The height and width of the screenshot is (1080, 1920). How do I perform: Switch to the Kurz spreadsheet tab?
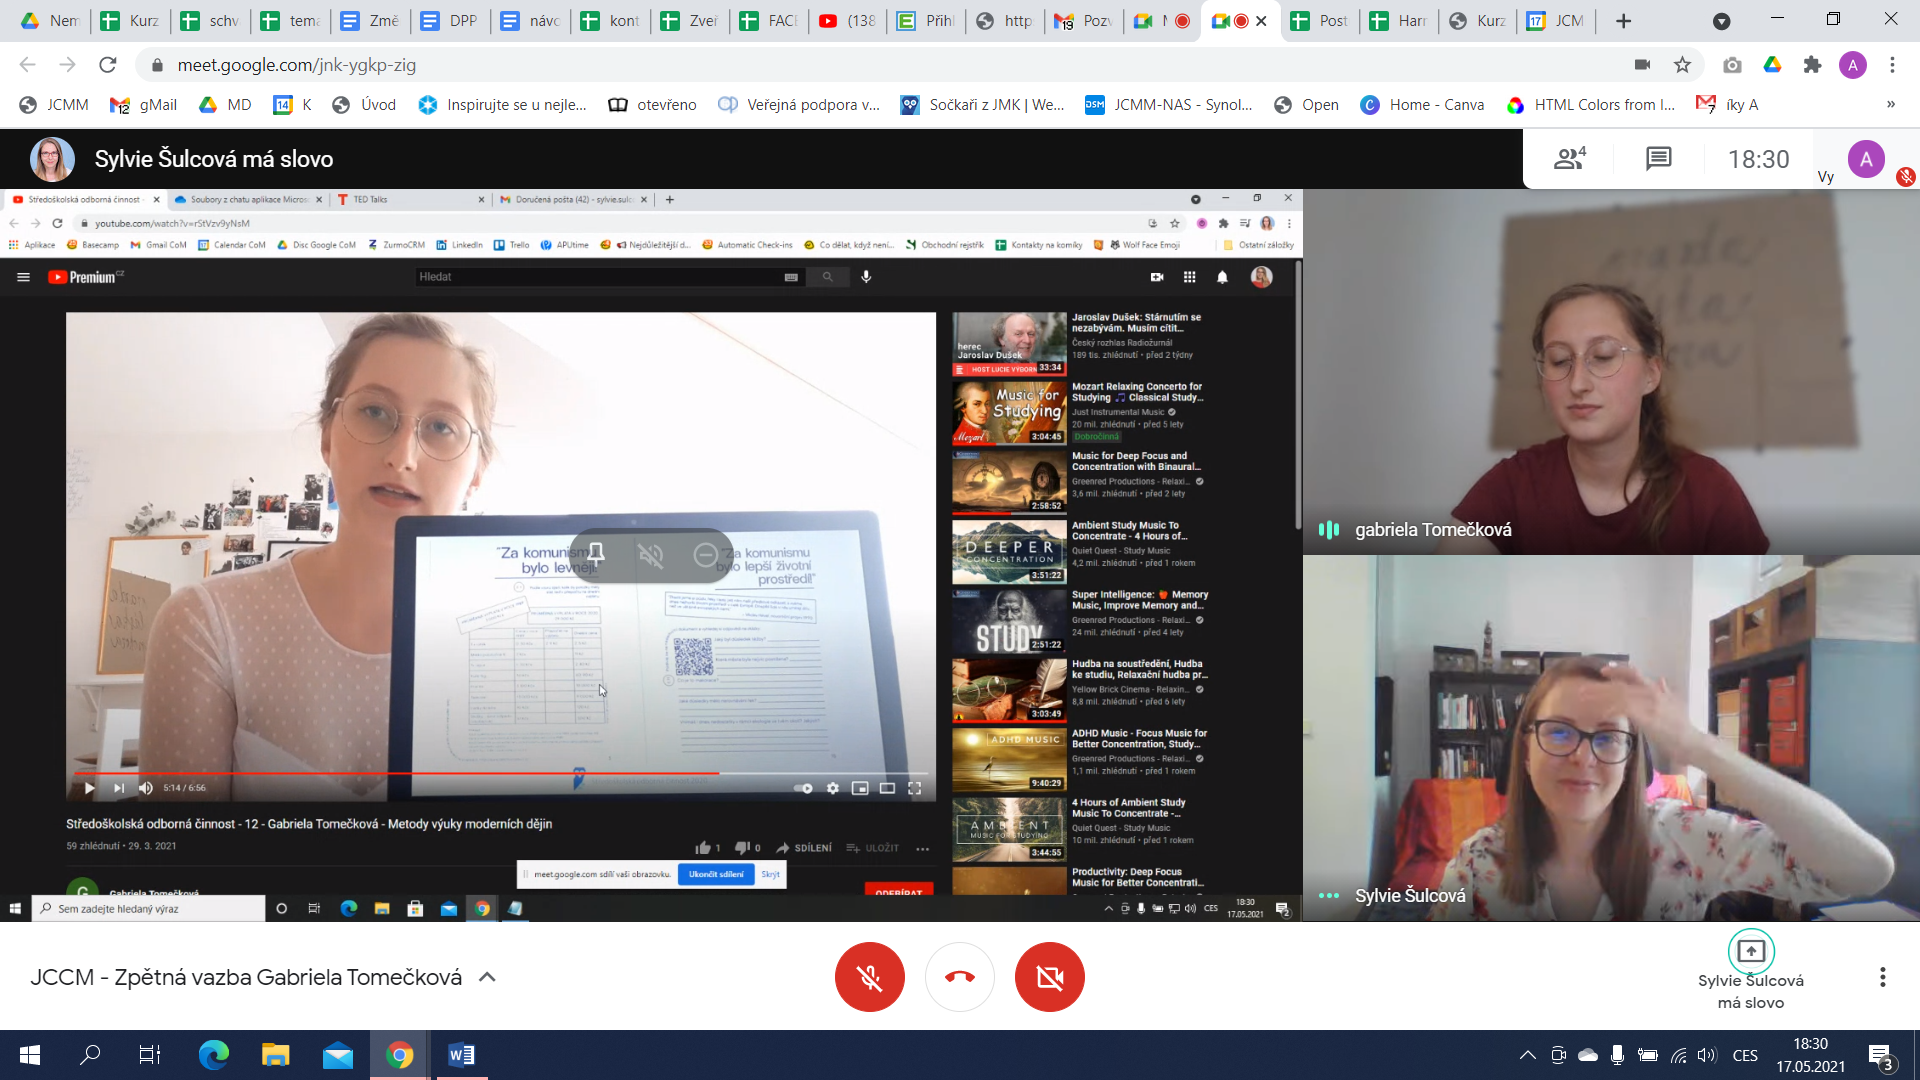[x=131, y=21]
